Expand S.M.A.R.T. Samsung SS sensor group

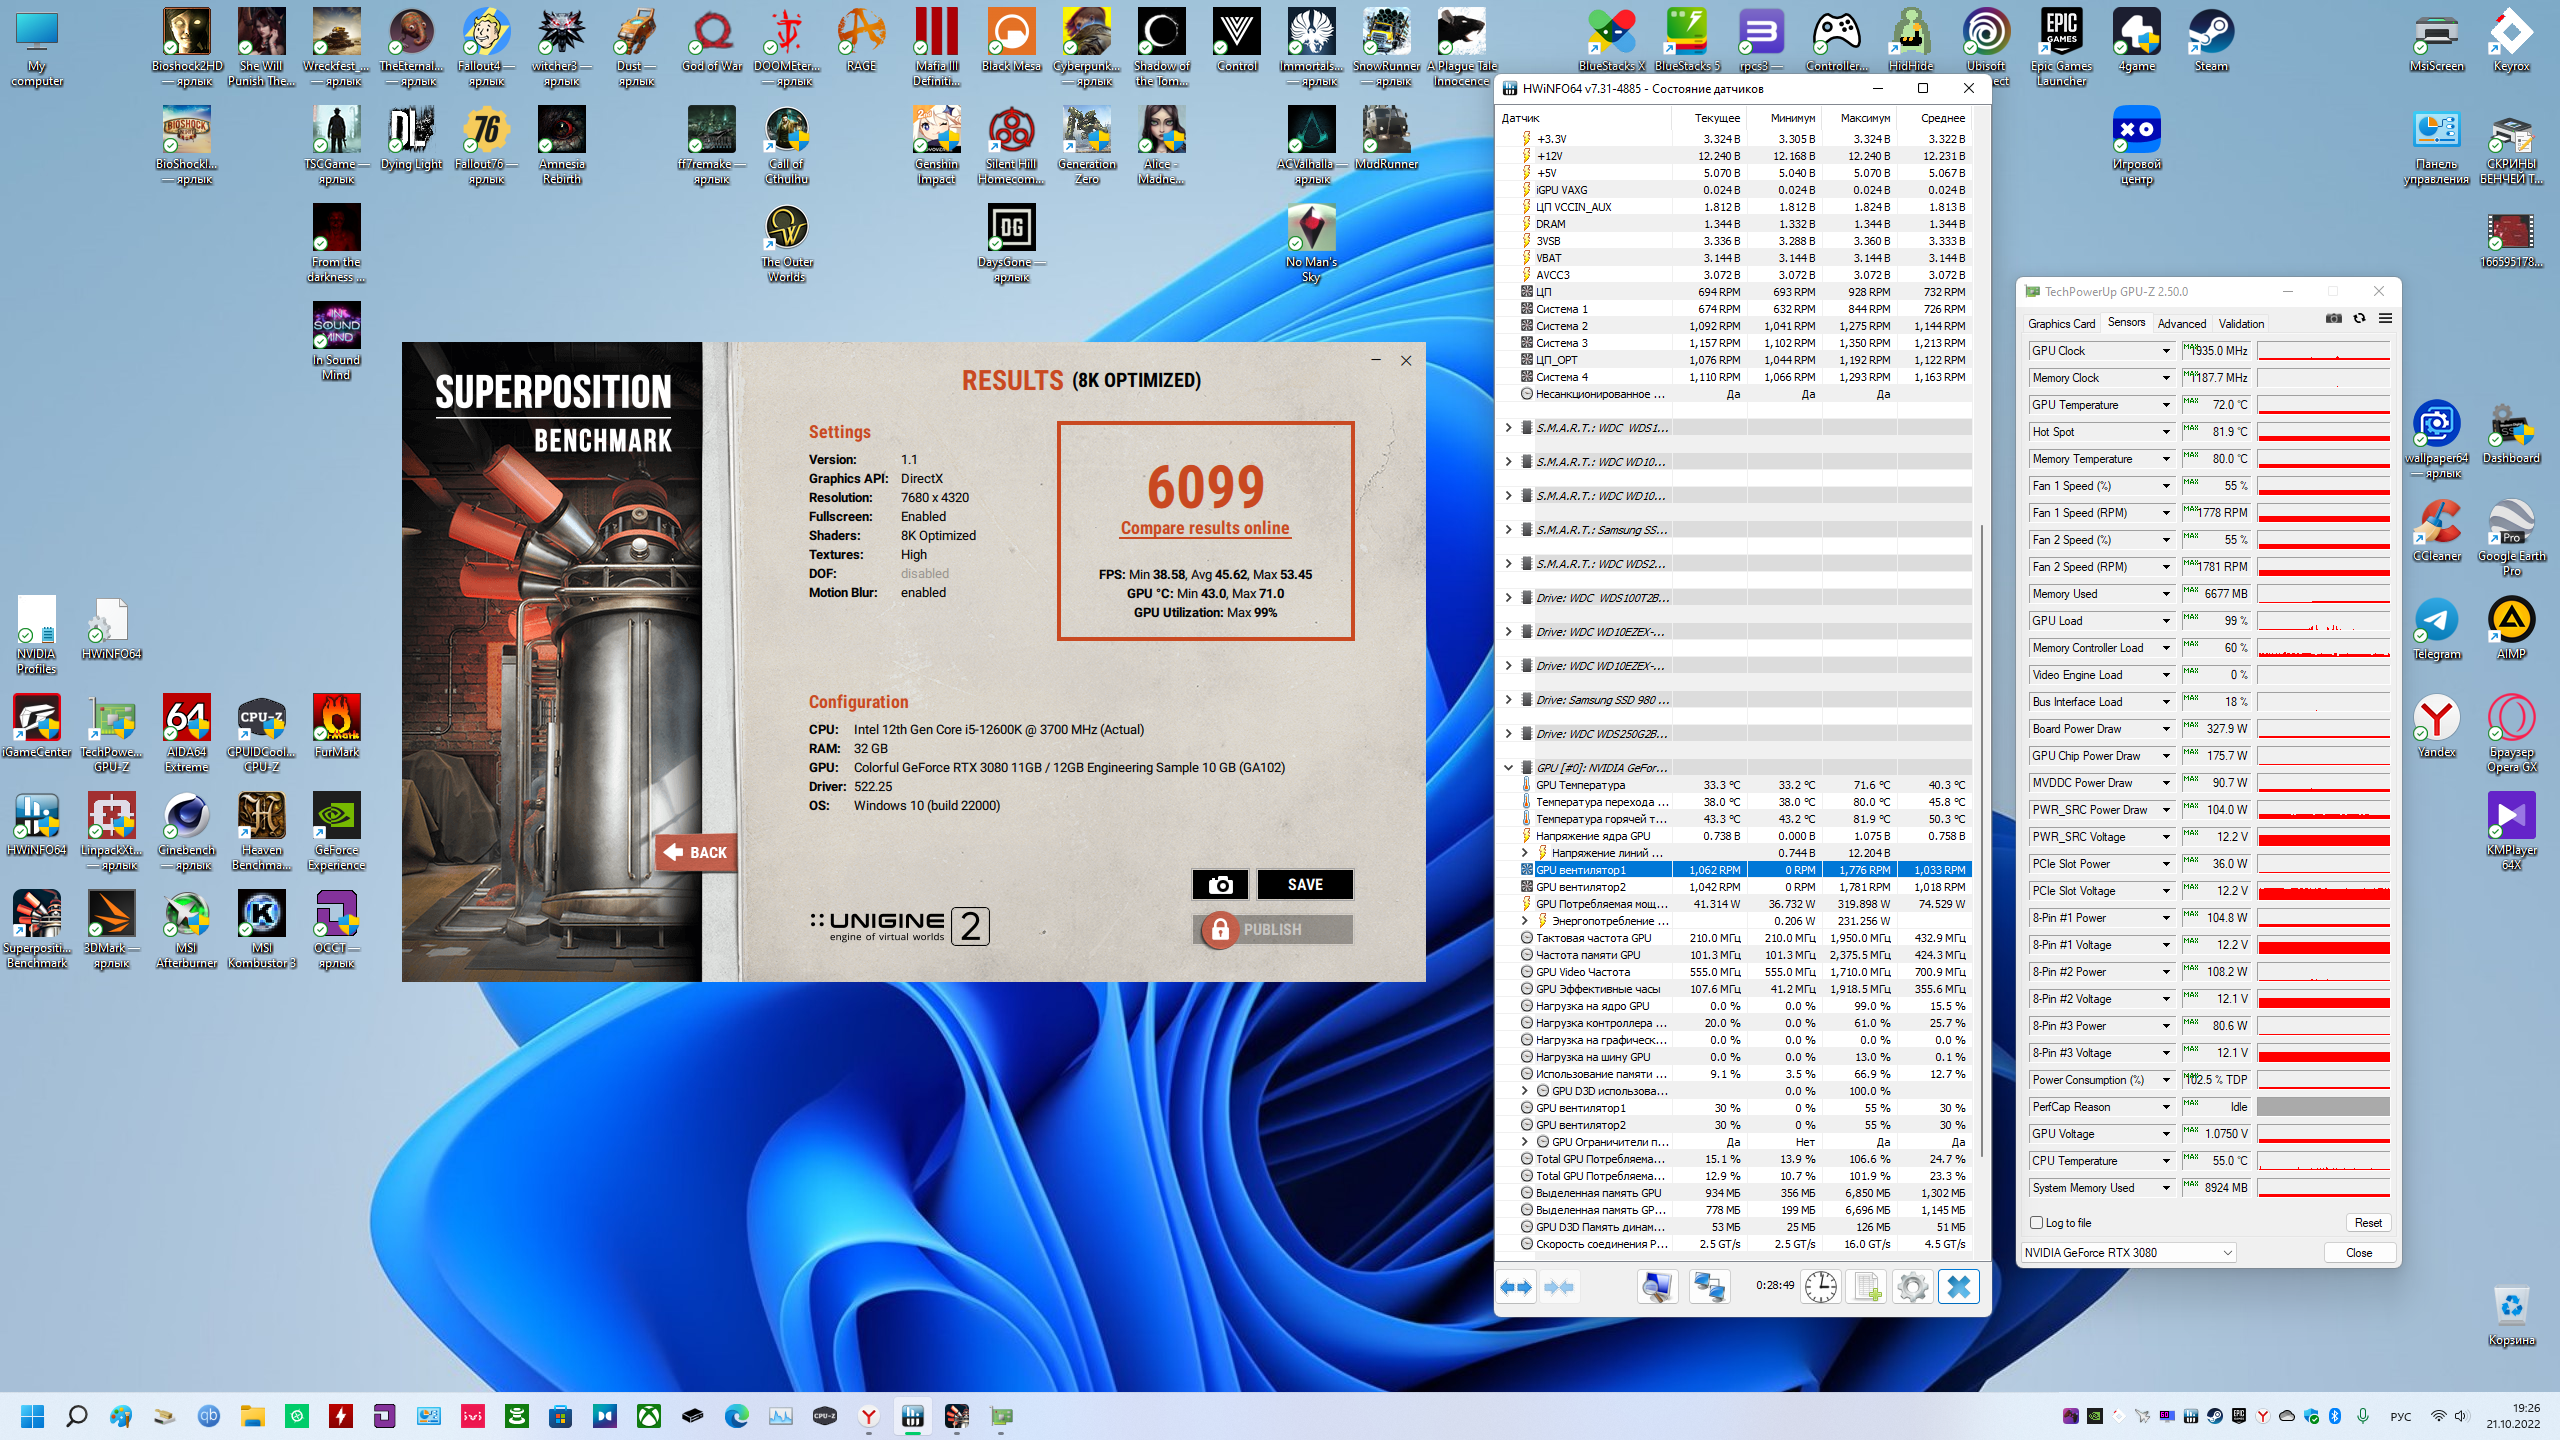coord(1508,530)
